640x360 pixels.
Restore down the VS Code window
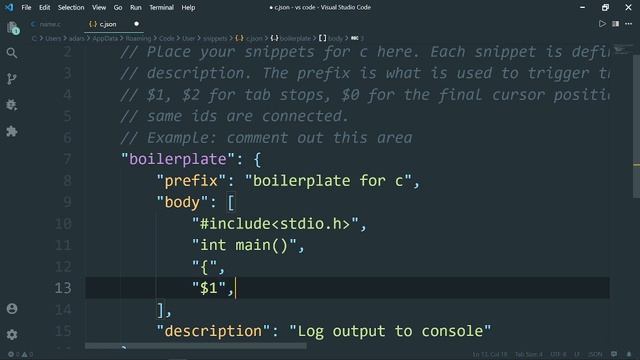point(605,7)
